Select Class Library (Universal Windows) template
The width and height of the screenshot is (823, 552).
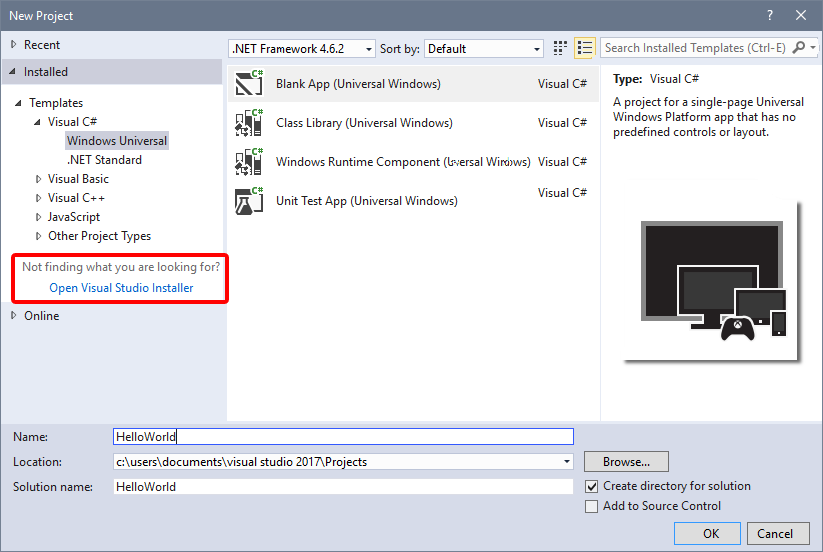point(413,123)
